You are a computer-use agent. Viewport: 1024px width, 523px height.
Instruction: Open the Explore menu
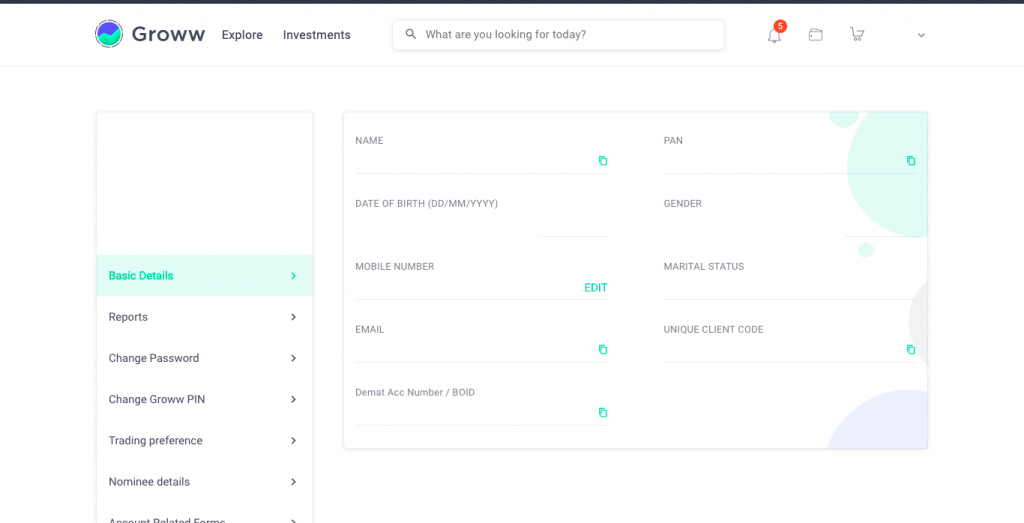(x=242, y=35)
